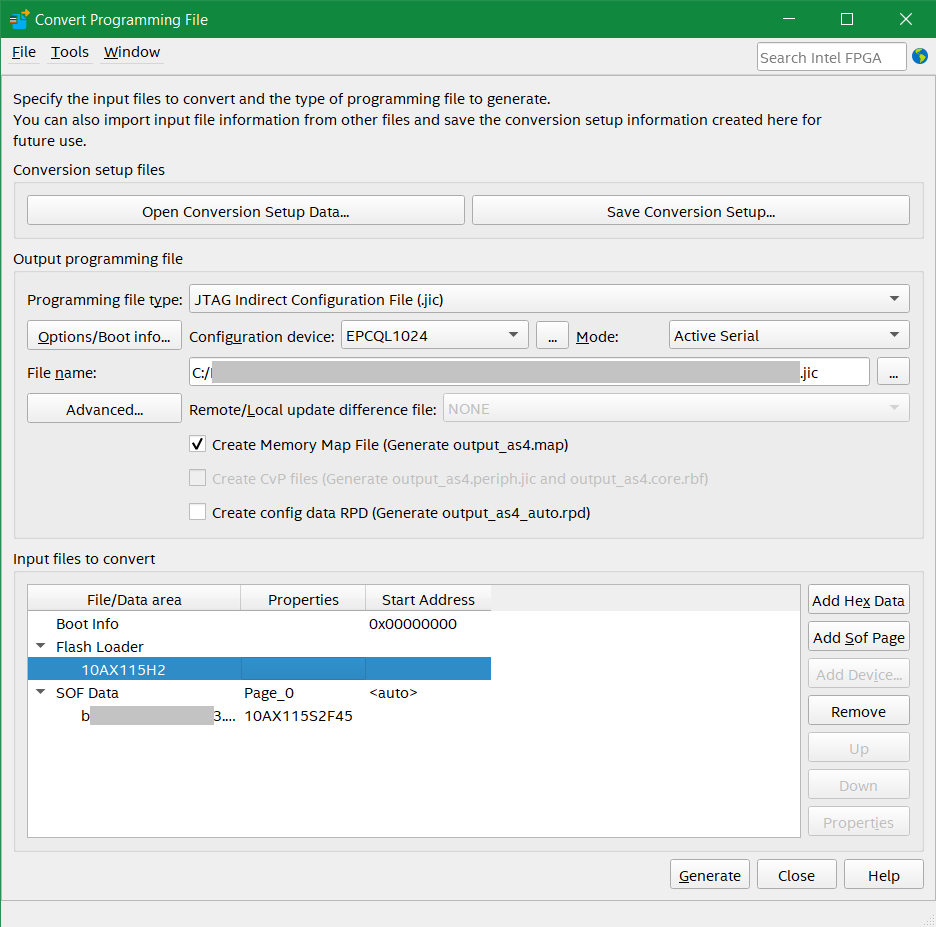Click in the Search Intel FPGA field
Viewport: 936px width, 927px height.
(831, 57)
